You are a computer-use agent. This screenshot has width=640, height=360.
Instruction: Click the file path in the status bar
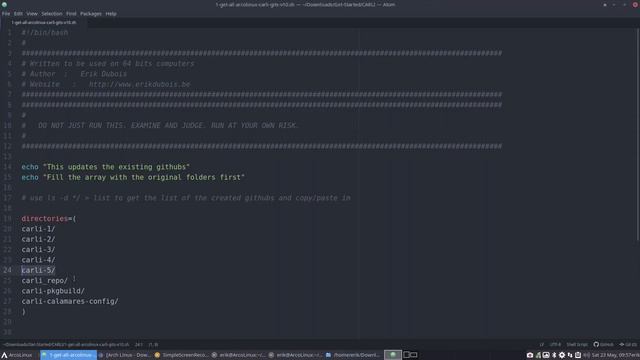tap(66, 344)
